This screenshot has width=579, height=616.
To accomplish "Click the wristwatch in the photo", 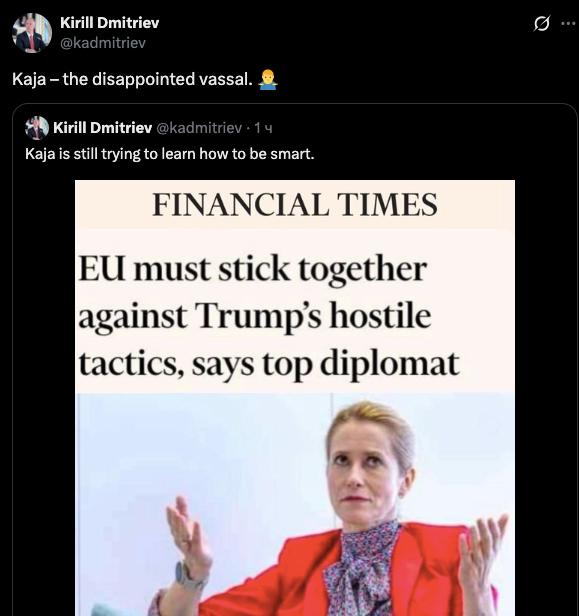I will coord(186,577).
